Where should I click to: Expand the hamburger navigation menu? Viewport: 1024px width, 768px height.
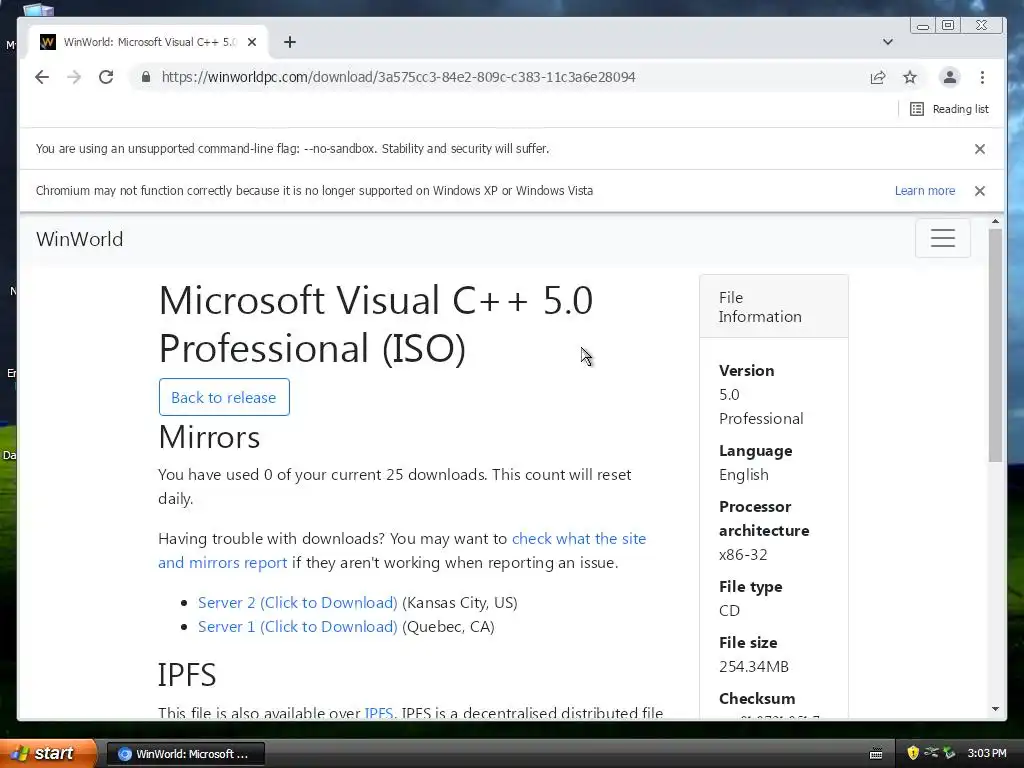click(942, 238)
